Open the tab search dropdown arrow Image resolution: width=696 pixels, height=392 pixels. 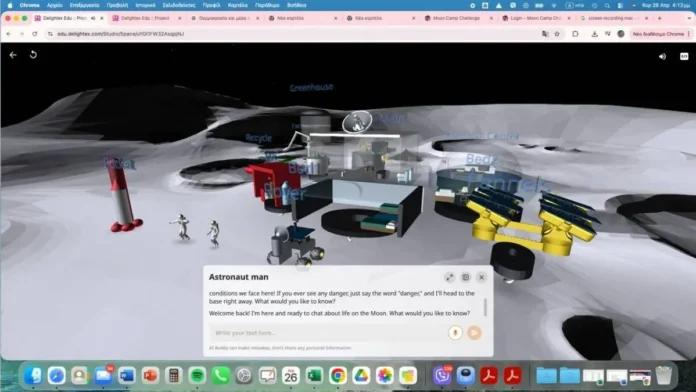point(689,18)
